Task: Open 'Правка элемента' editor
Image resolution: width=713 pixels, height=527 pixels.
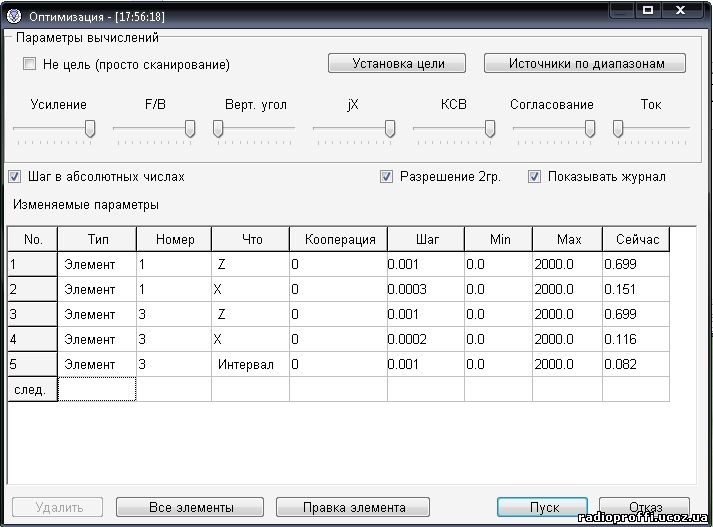Action: click(x=353, y=507)
